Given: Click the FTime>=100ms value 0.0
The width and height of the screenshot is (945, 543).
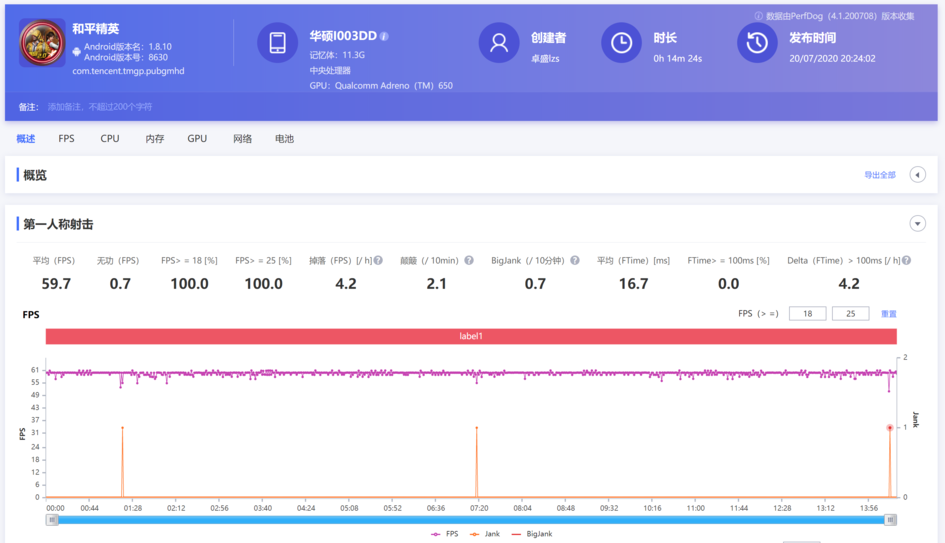Looking at the screenshot, I should [728, 284].
